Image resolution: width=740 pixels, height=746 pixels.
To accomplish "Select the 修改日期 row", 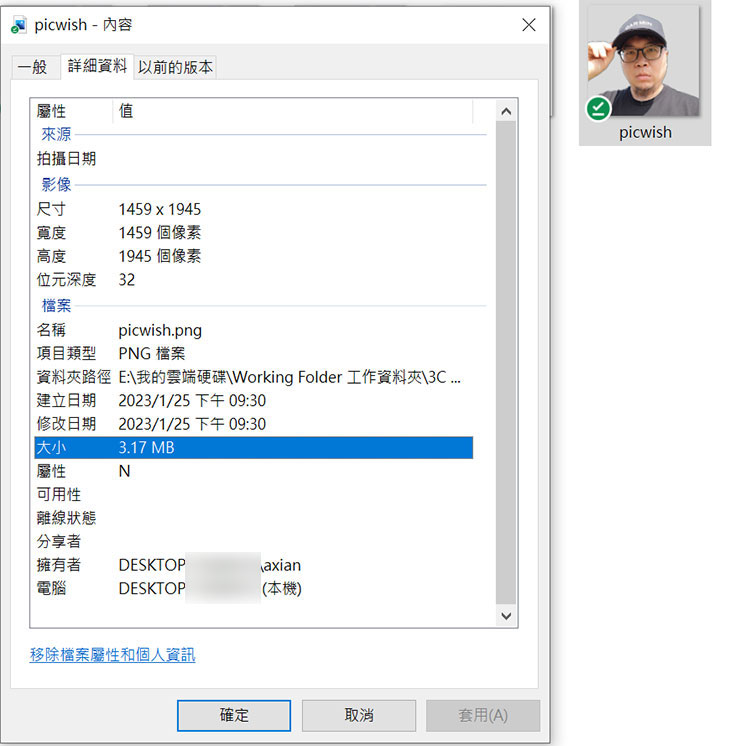I will coord(254,424).
